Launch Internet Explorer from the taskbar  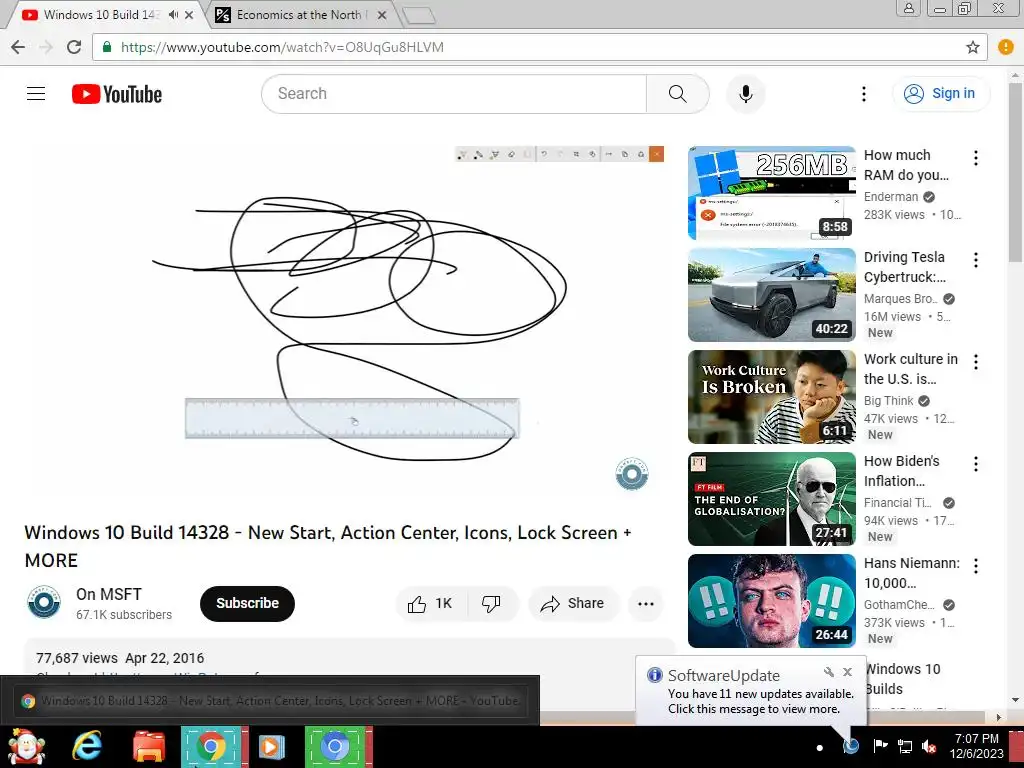[87, 746]
